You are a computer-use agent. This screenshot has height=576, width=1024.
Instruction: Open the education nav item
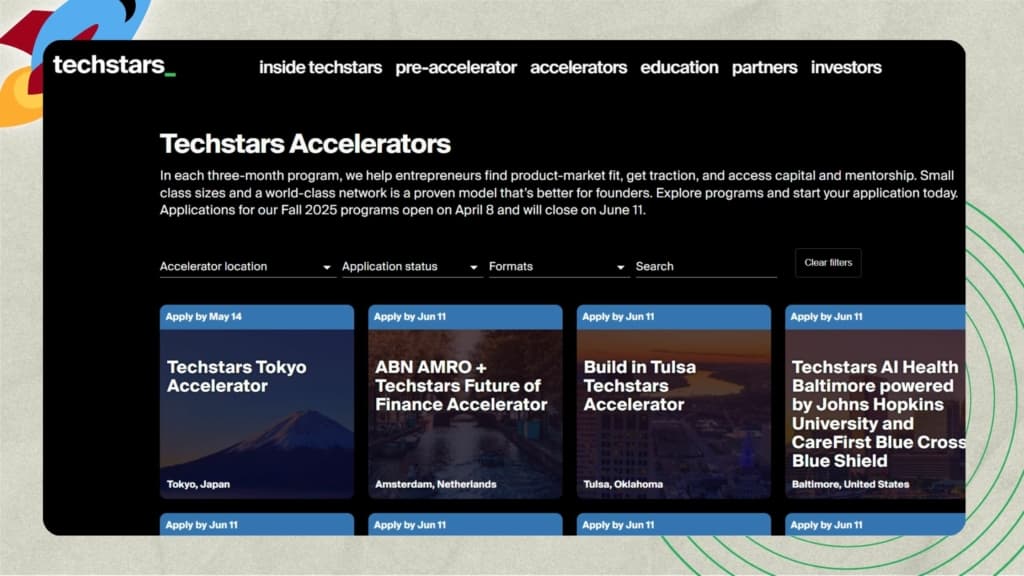pyautogui.click(x=679, y=67)
